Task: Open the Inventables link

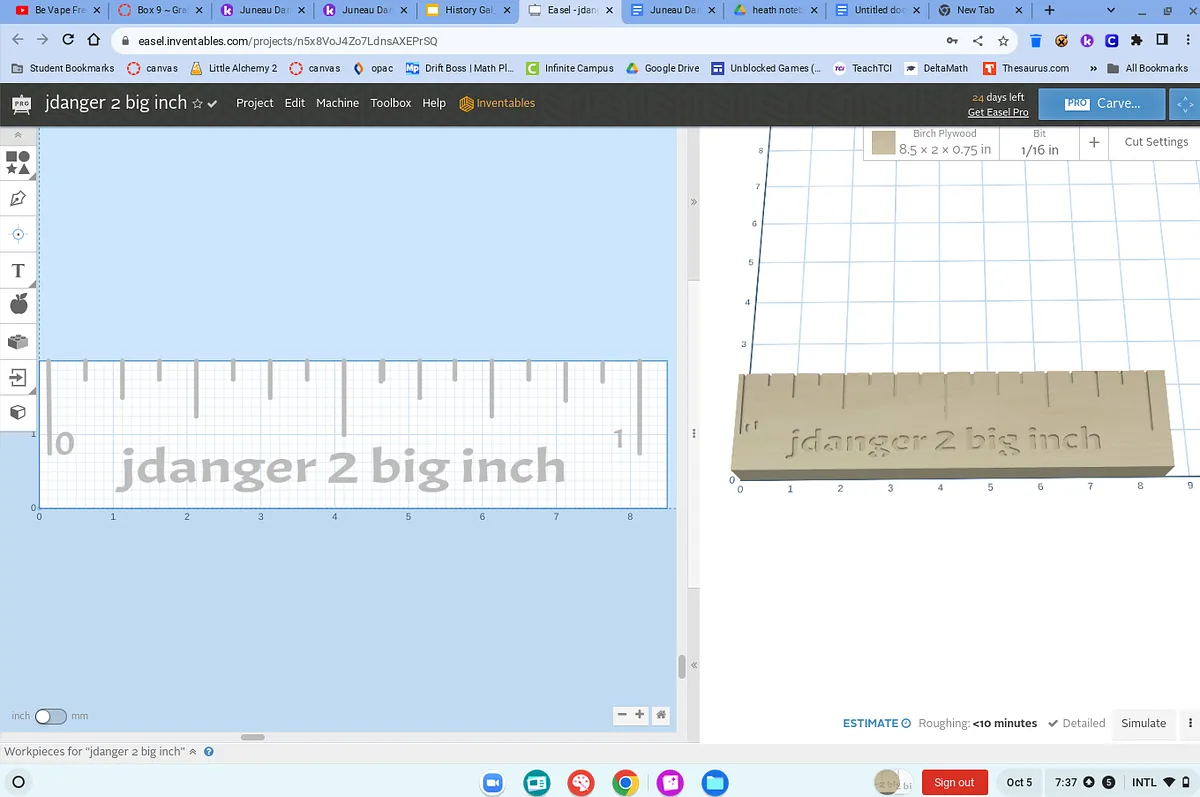Action: tap(497, 103)
